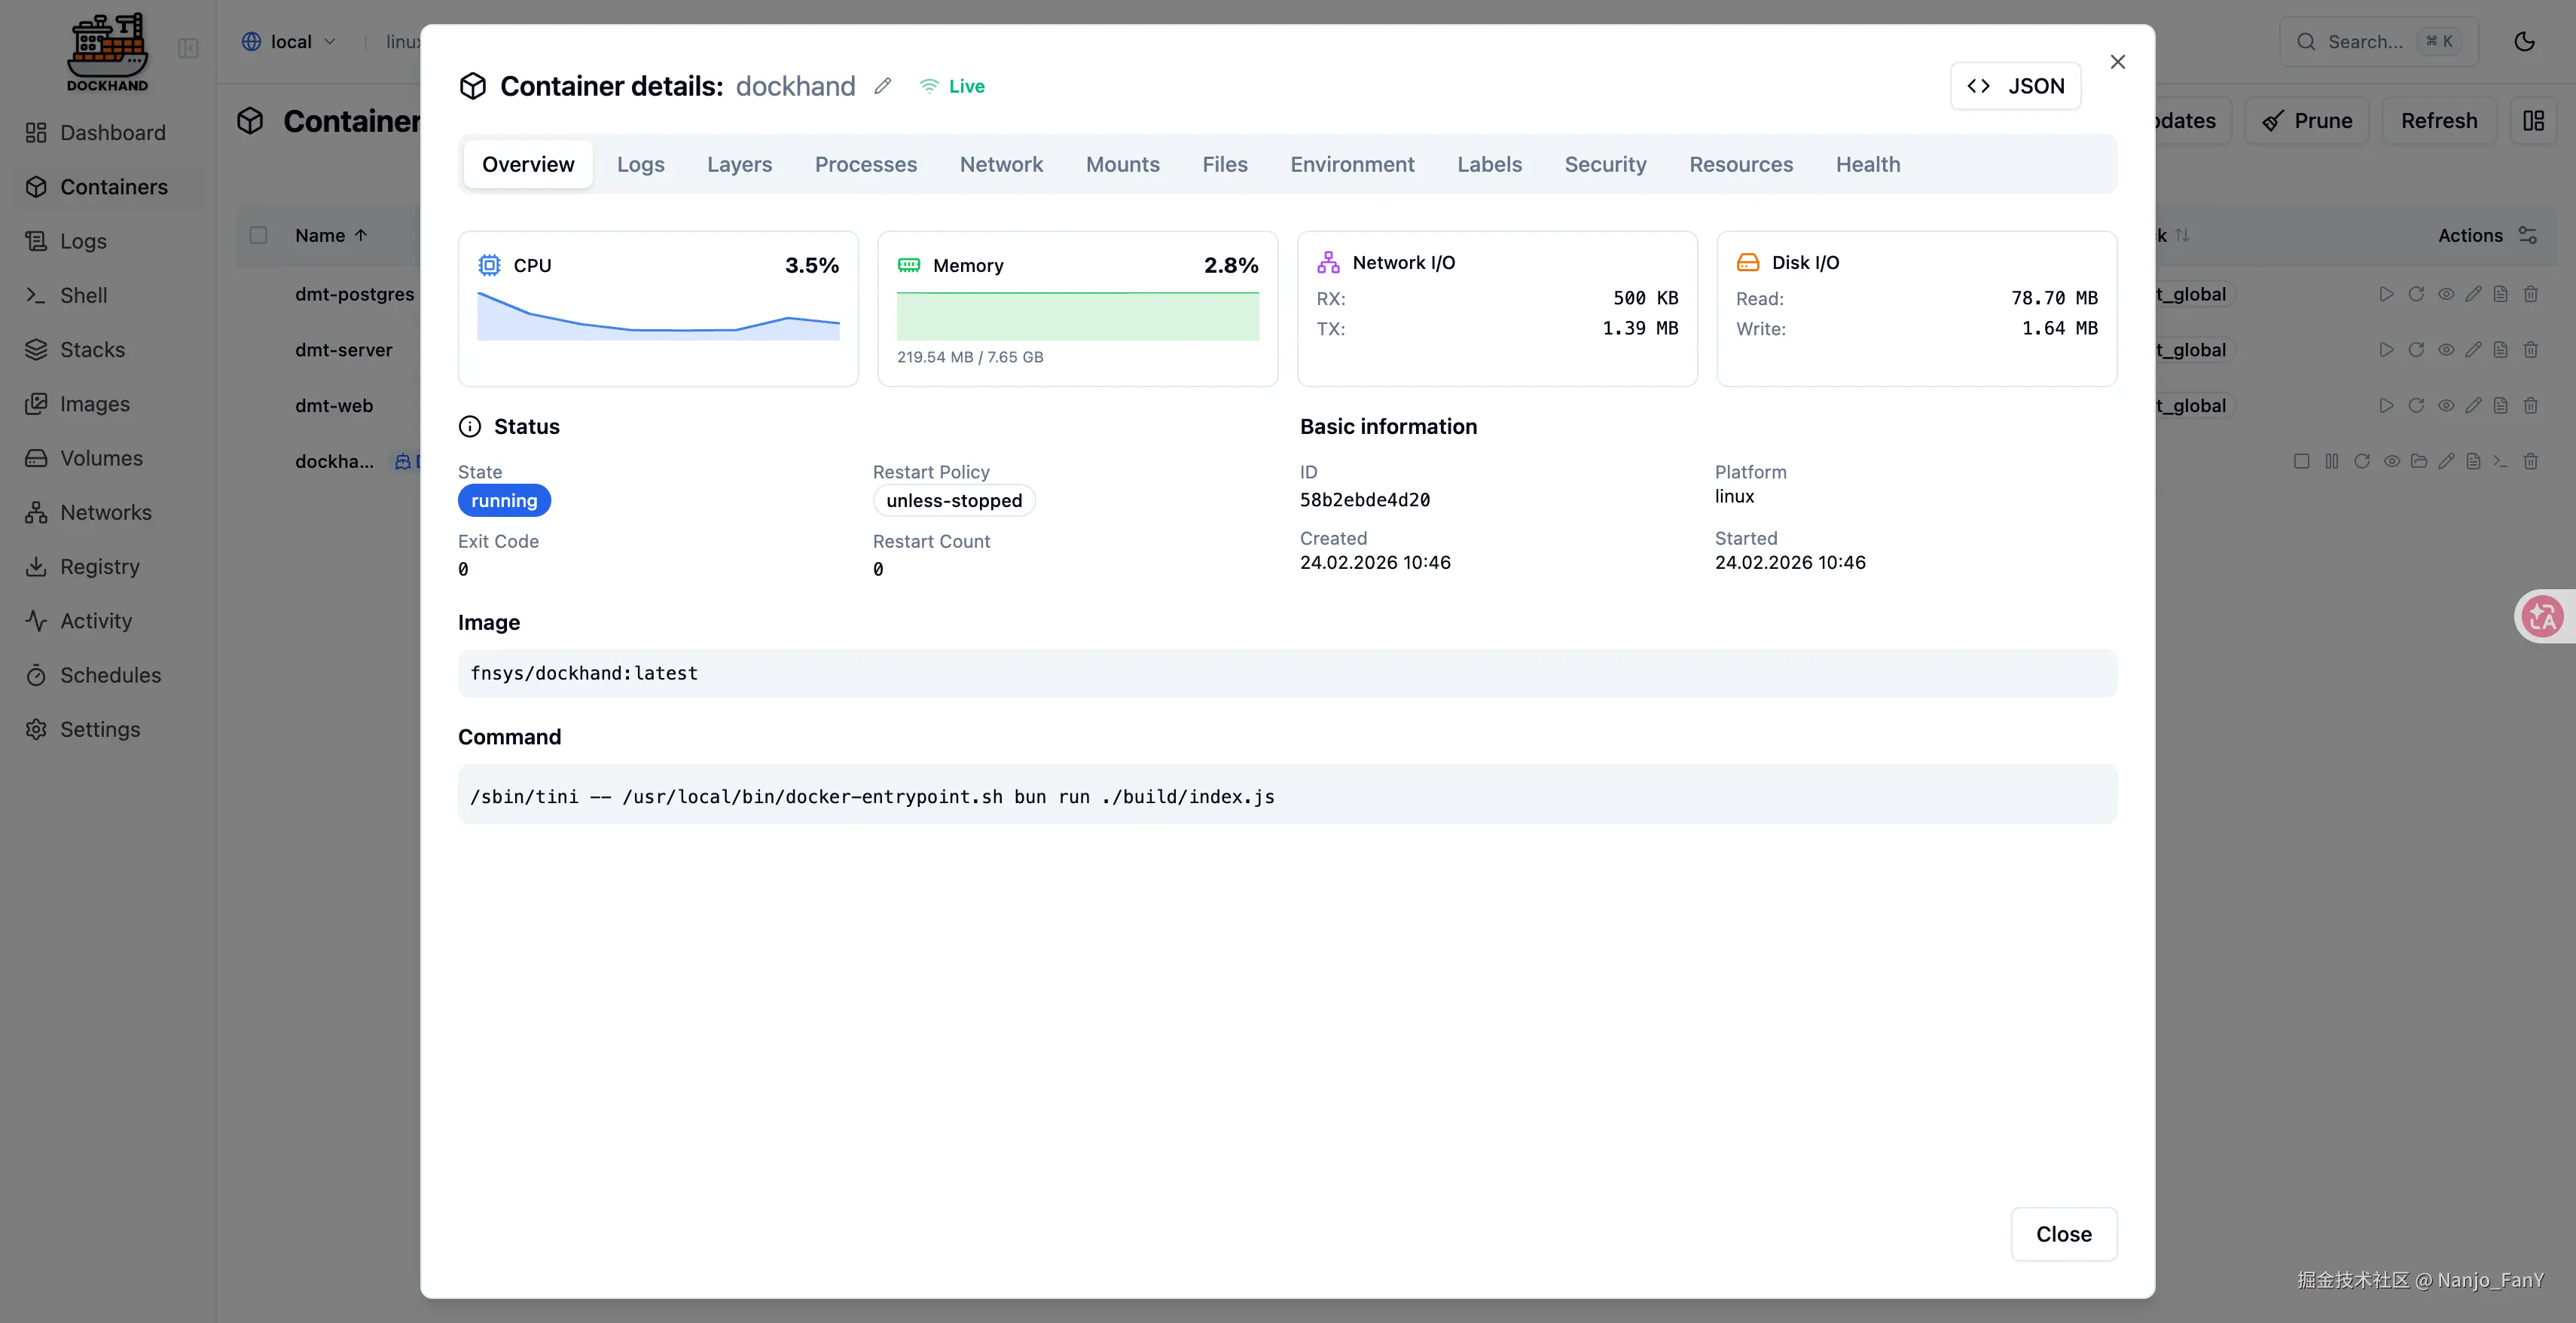This screenshot has width=2576, height=1323.
Task: Open the Actions column settings icon
Action: 2527,235
